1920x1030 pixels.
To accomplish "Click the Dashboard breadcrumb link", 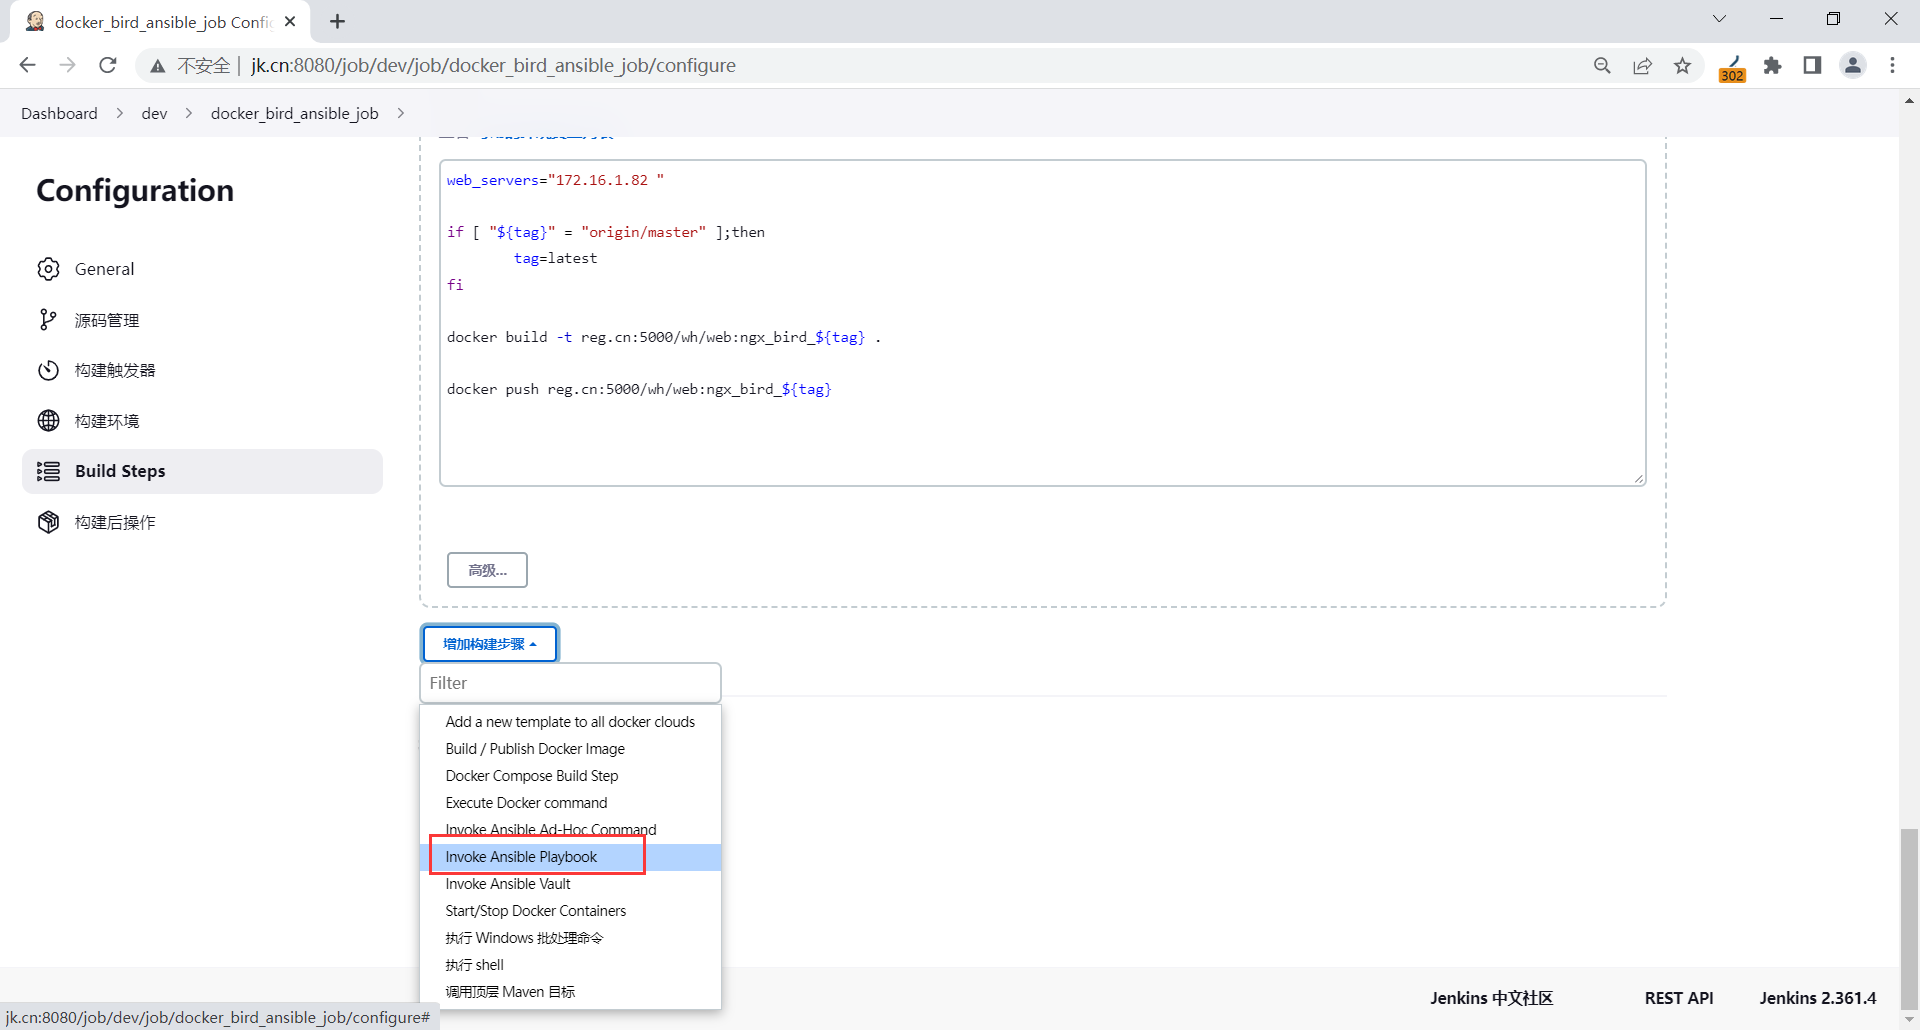I will tap(59, 113).
